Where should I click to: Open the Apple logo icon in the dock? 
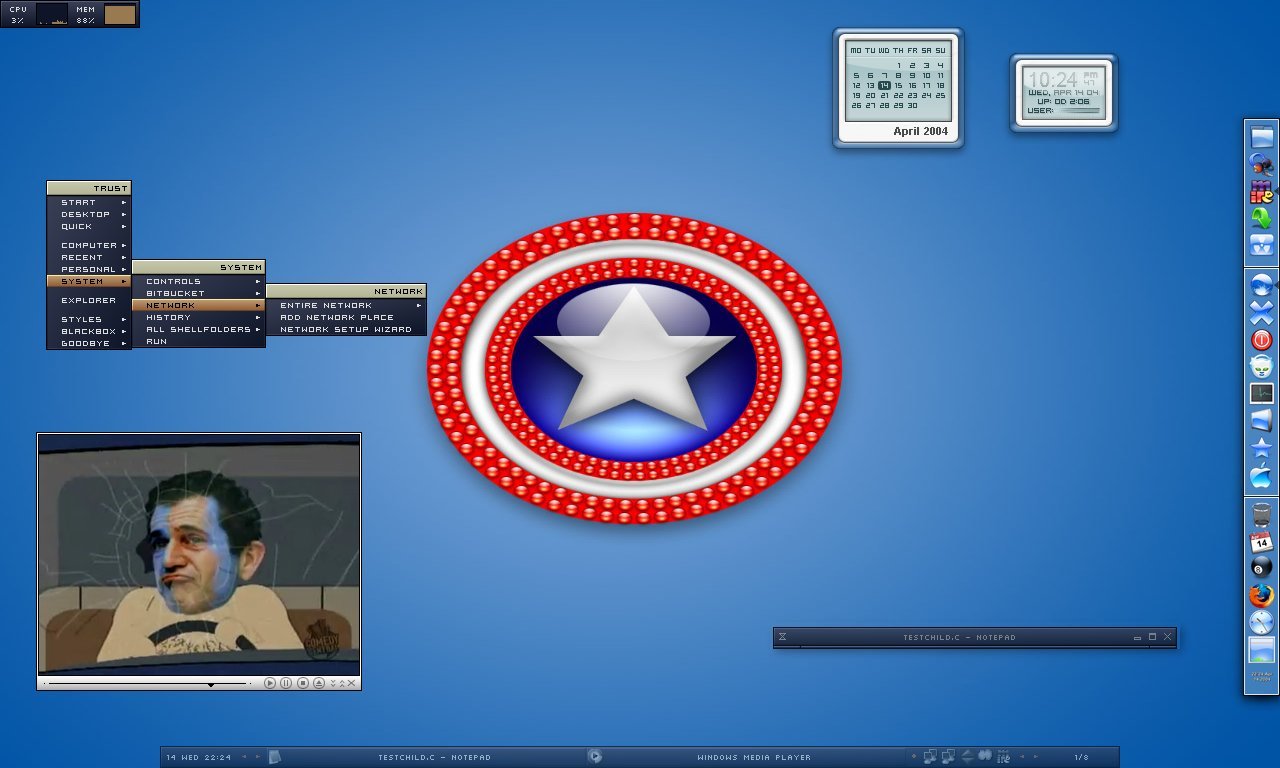point(1261,476)
